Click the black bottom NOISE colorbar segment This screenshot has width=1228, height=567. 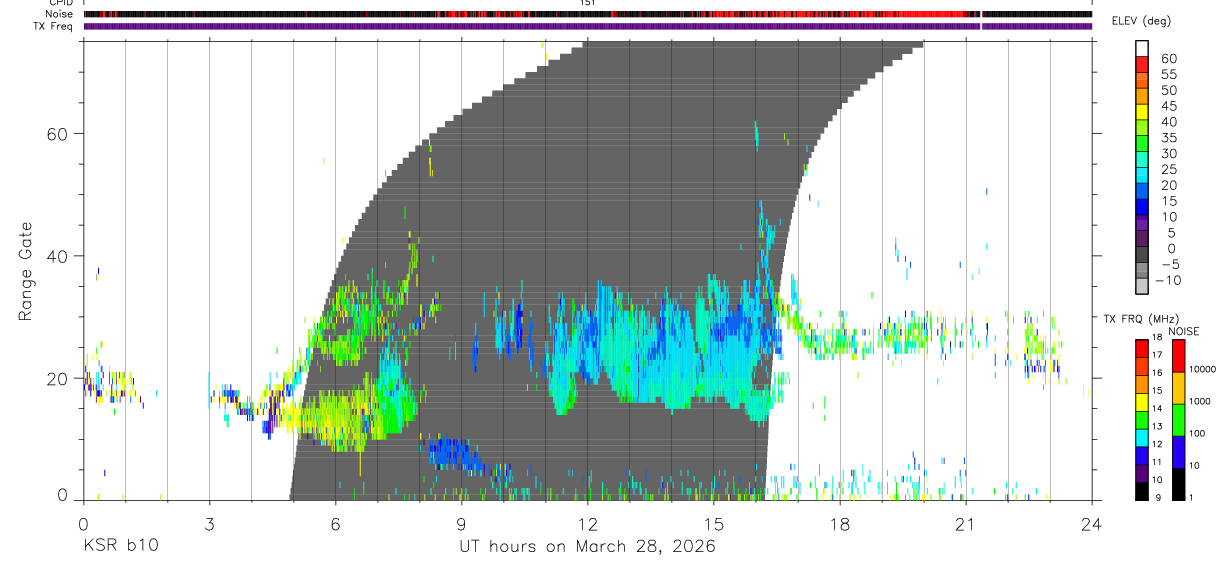coord(1178,484)
